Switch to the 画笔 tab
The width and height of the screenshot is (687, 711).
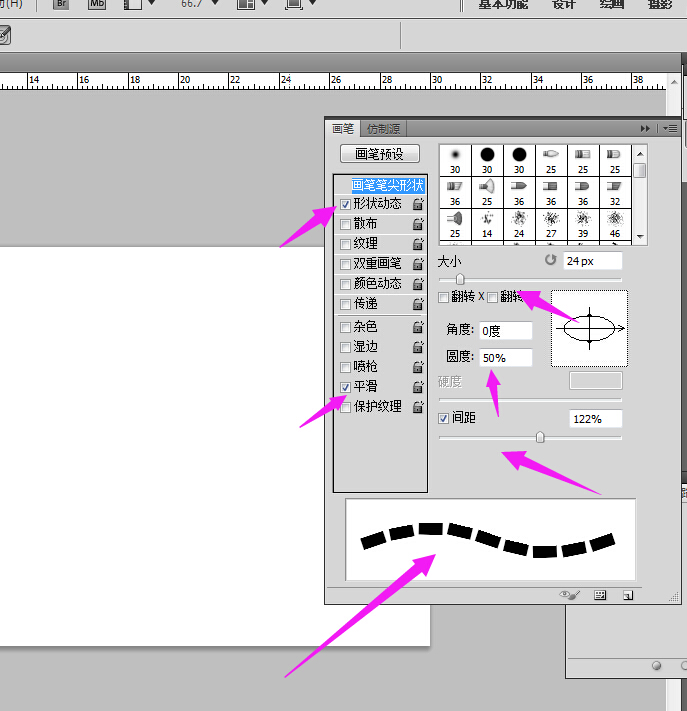coord(343,129)
